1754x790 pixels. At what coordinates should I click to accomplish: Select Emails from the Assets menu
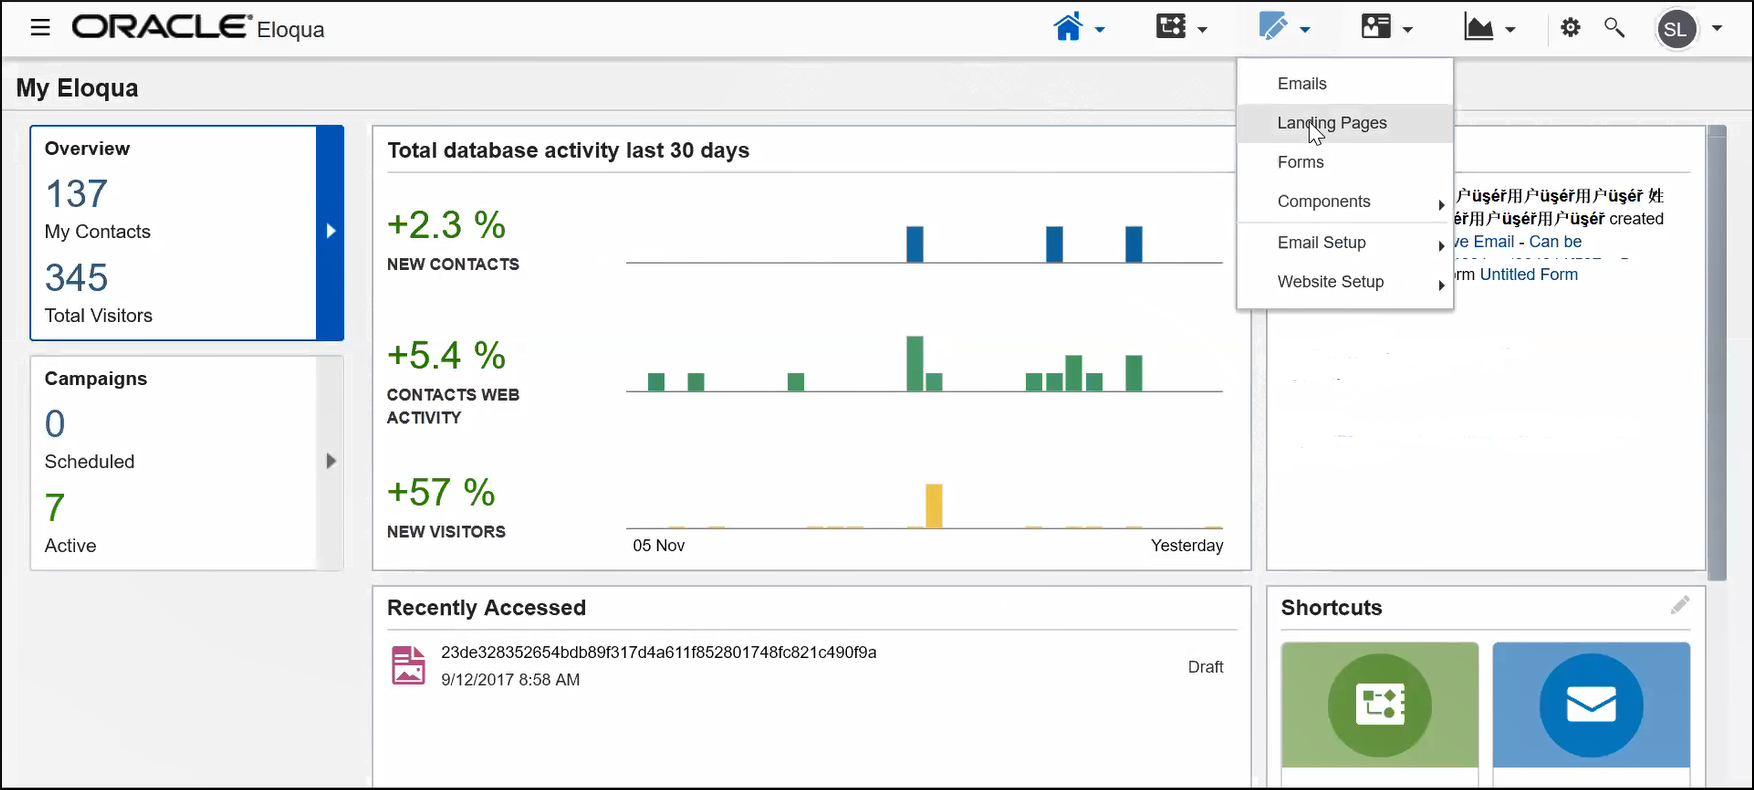[x=1302, y=84]
